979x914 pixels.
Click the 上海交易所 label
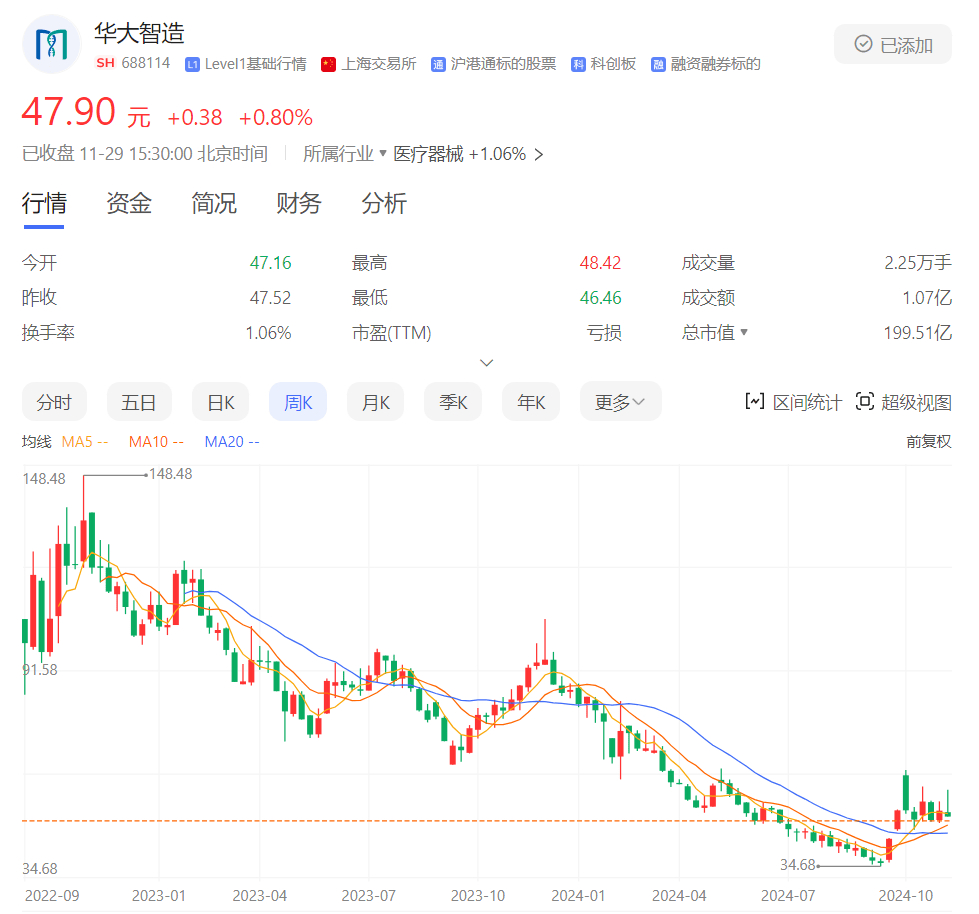click(x=378, y=64)
